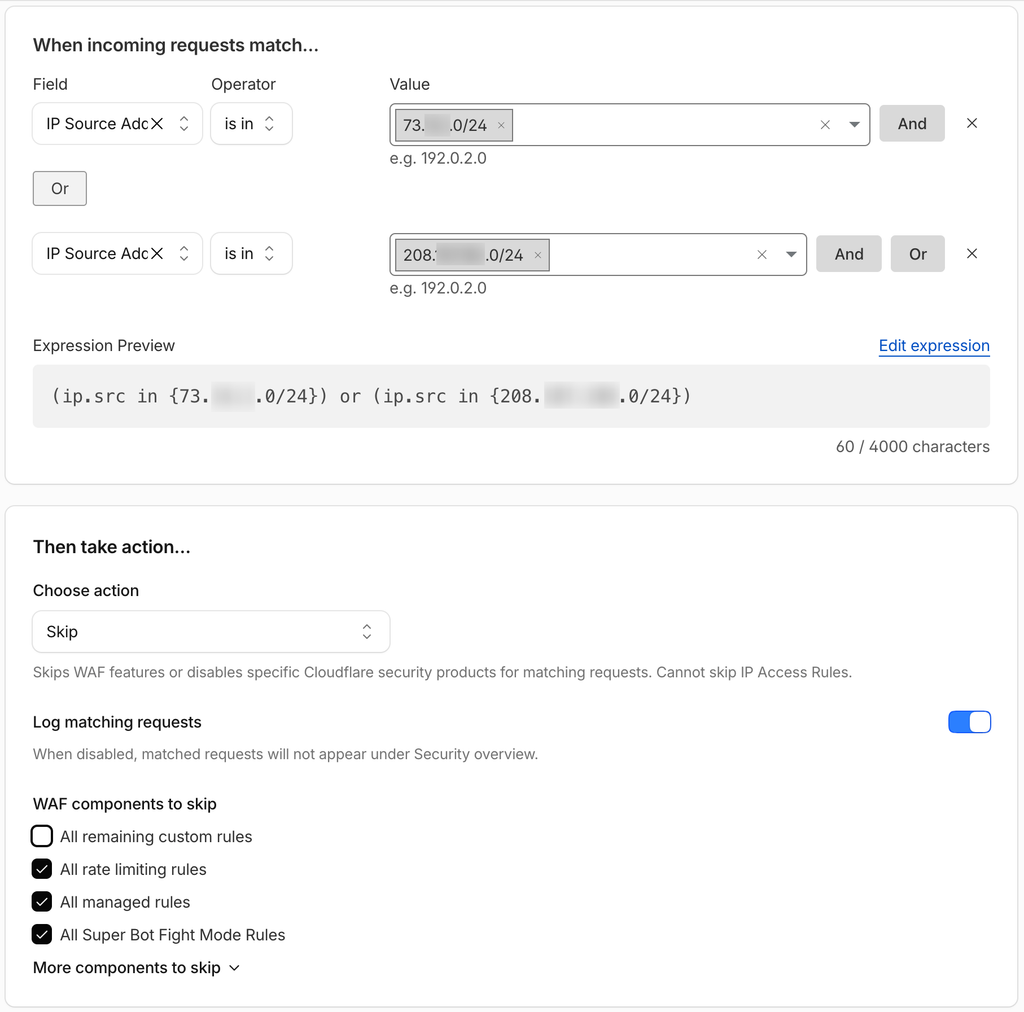Uncheck All Super Bot Fight Mode Rules

tap(42, 934)
